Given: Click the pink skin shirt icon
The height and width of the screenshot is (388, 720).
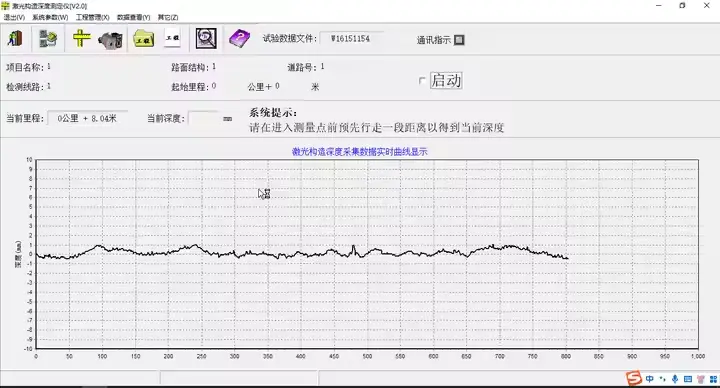Looking at the screenshot, I should pos(701,379).
